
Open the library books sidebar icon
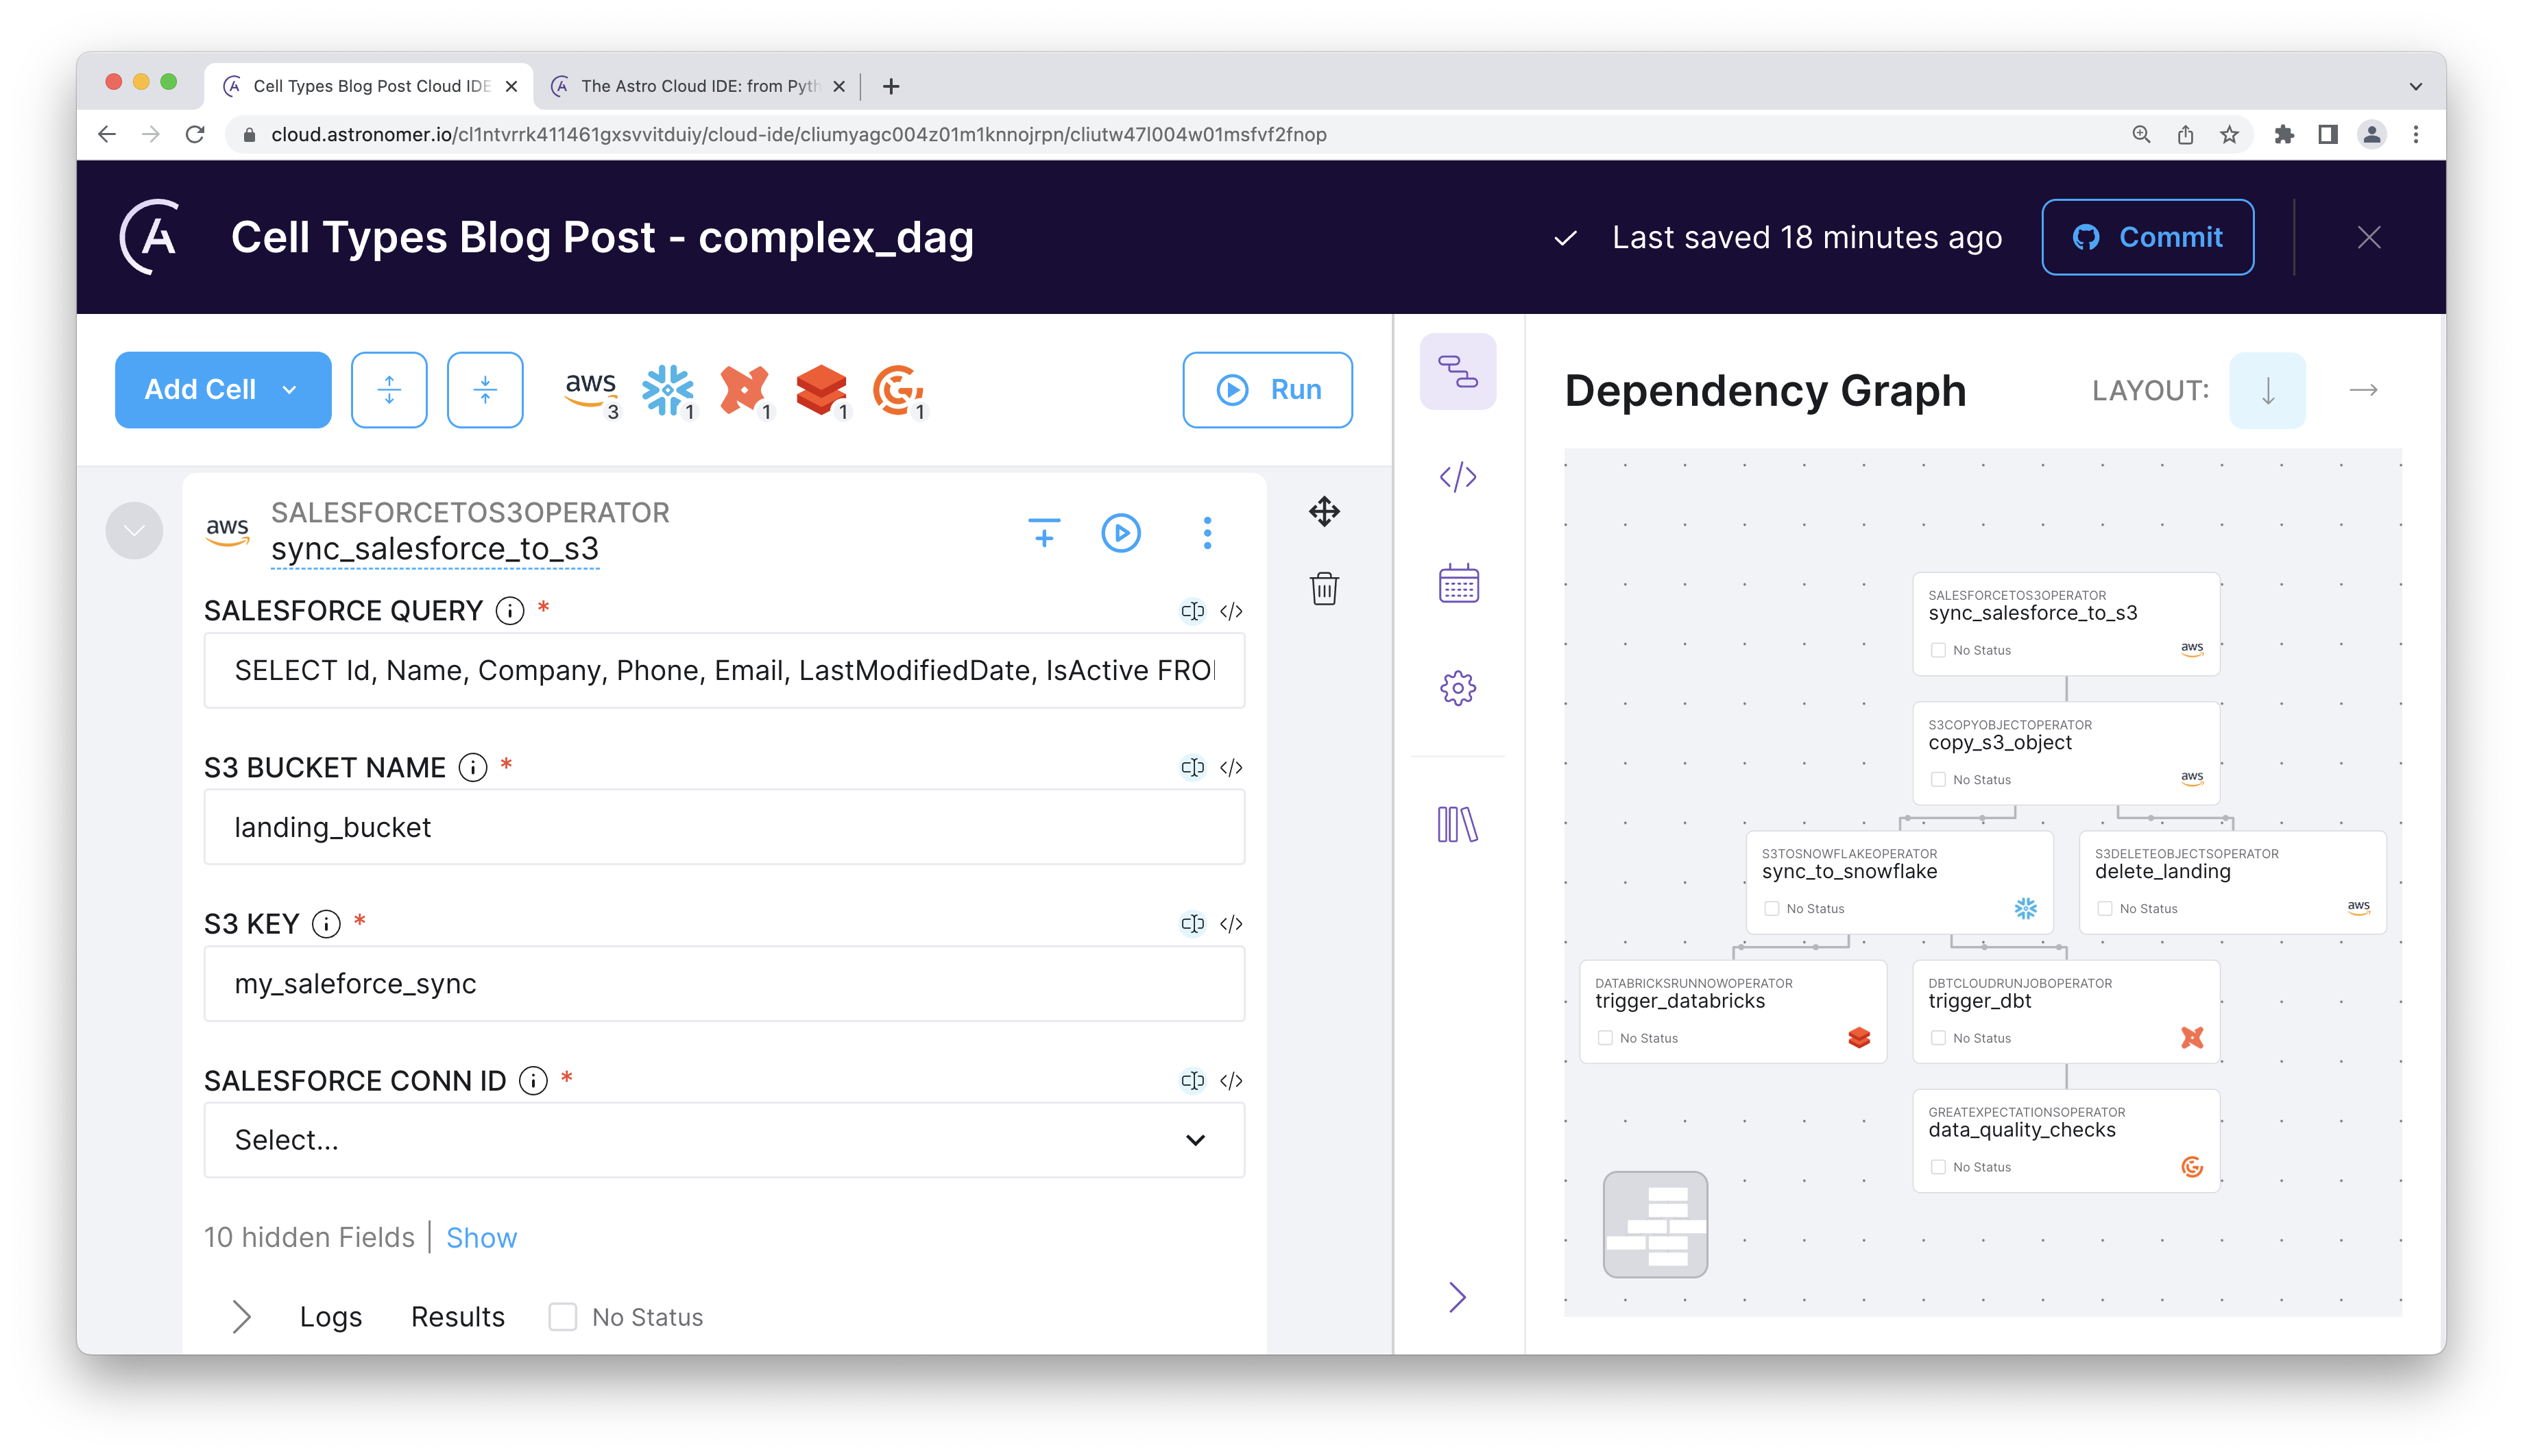tap(1457, 825)
